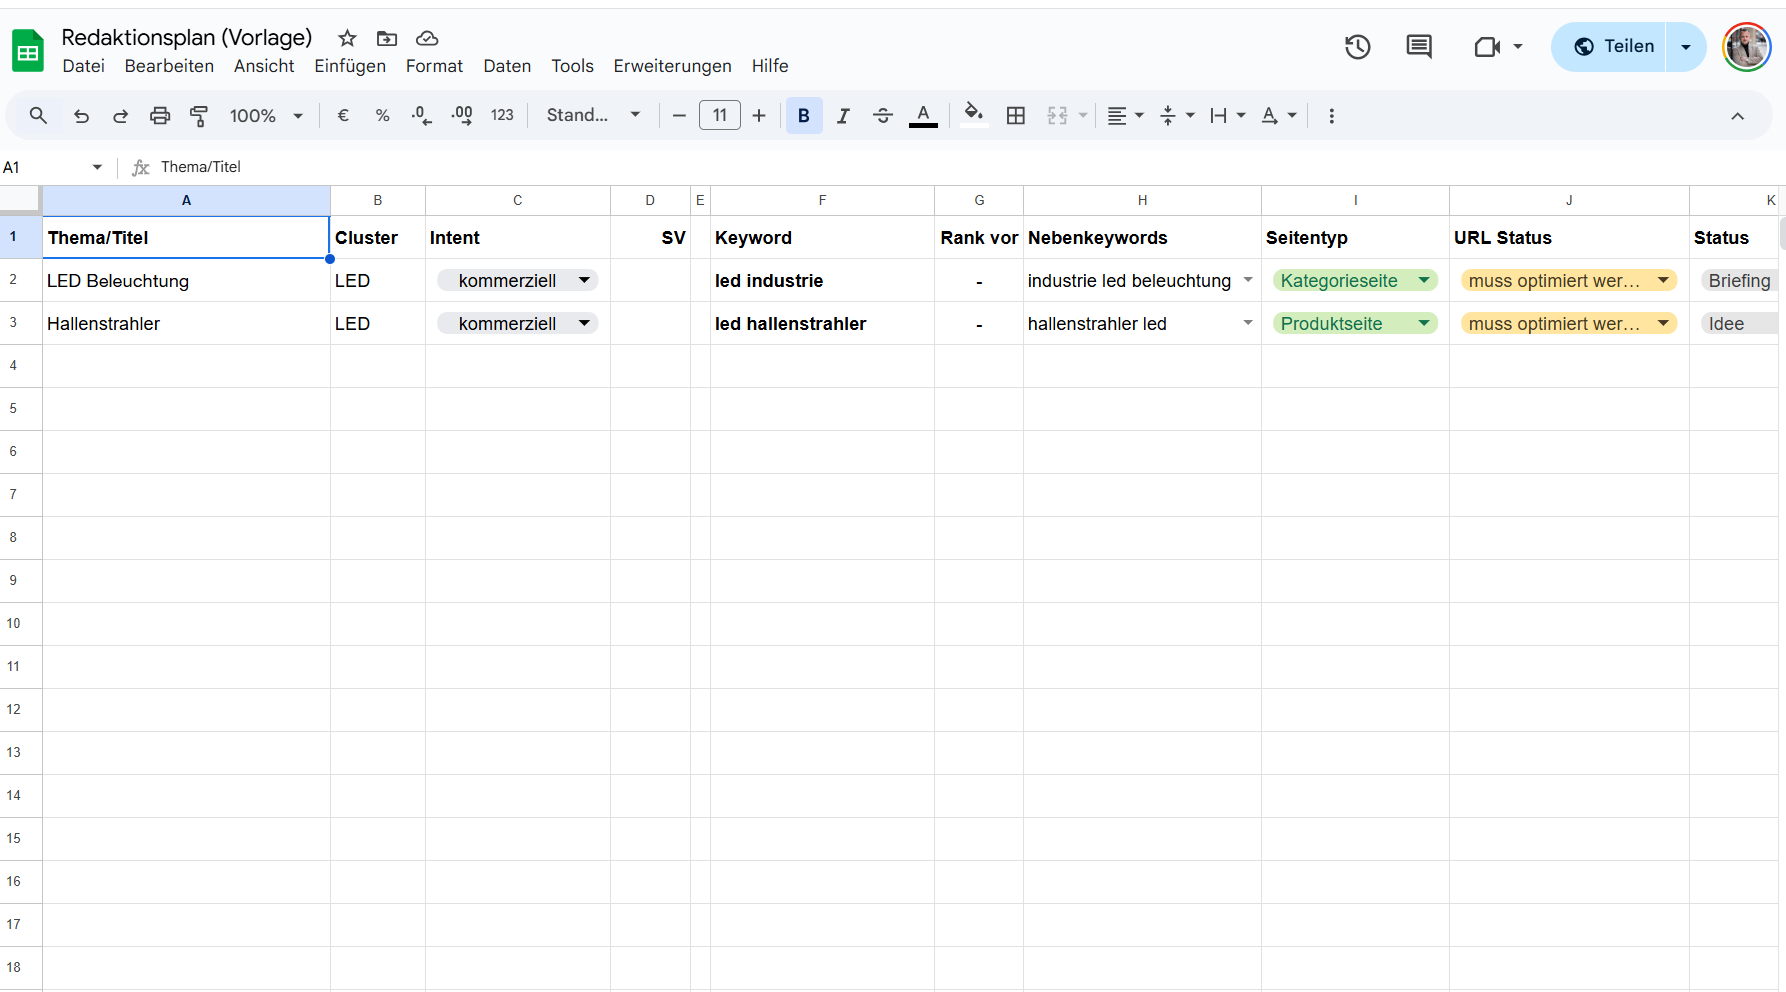1786x992 pixels.
Task: Open version history clock icon
Action: 1357,47
